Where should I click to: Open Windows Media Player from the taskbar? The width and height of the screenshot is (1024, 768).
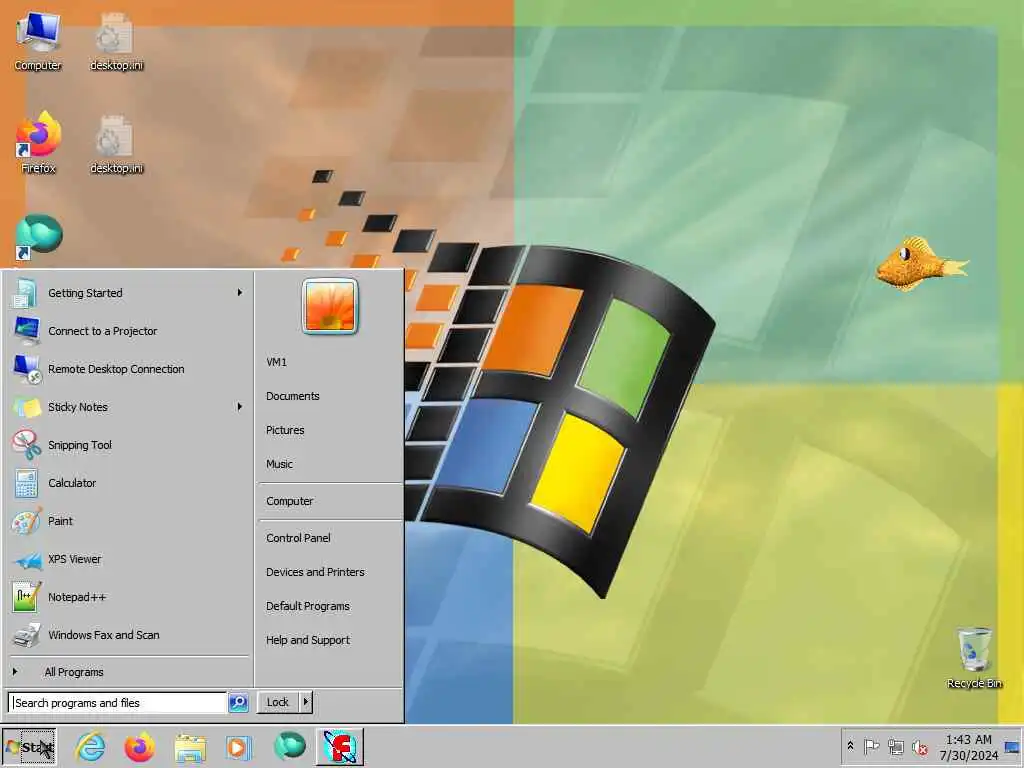click(x=238, y=747)
